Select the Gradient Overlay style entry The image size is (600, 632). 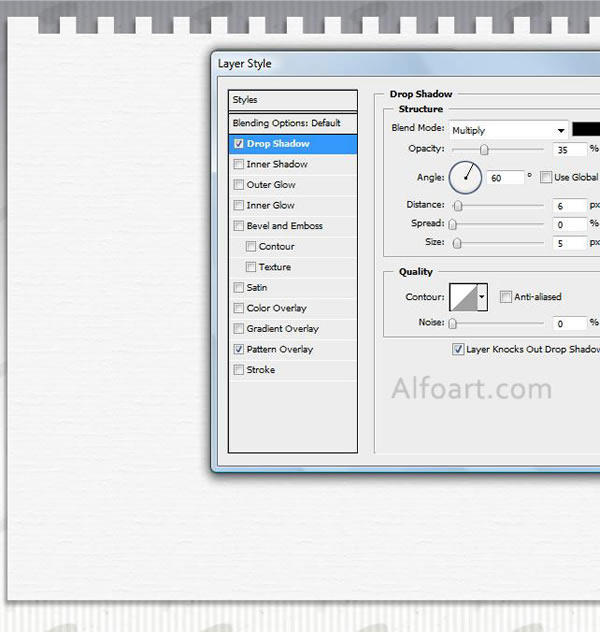tap(293, 328)
